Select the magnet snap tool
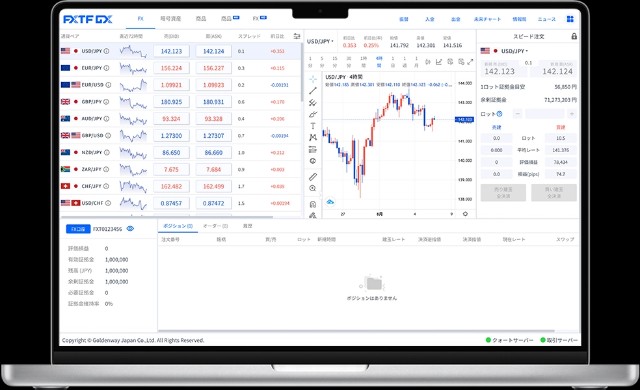Viewport: 640px width, 390px height. click(313, 204)
